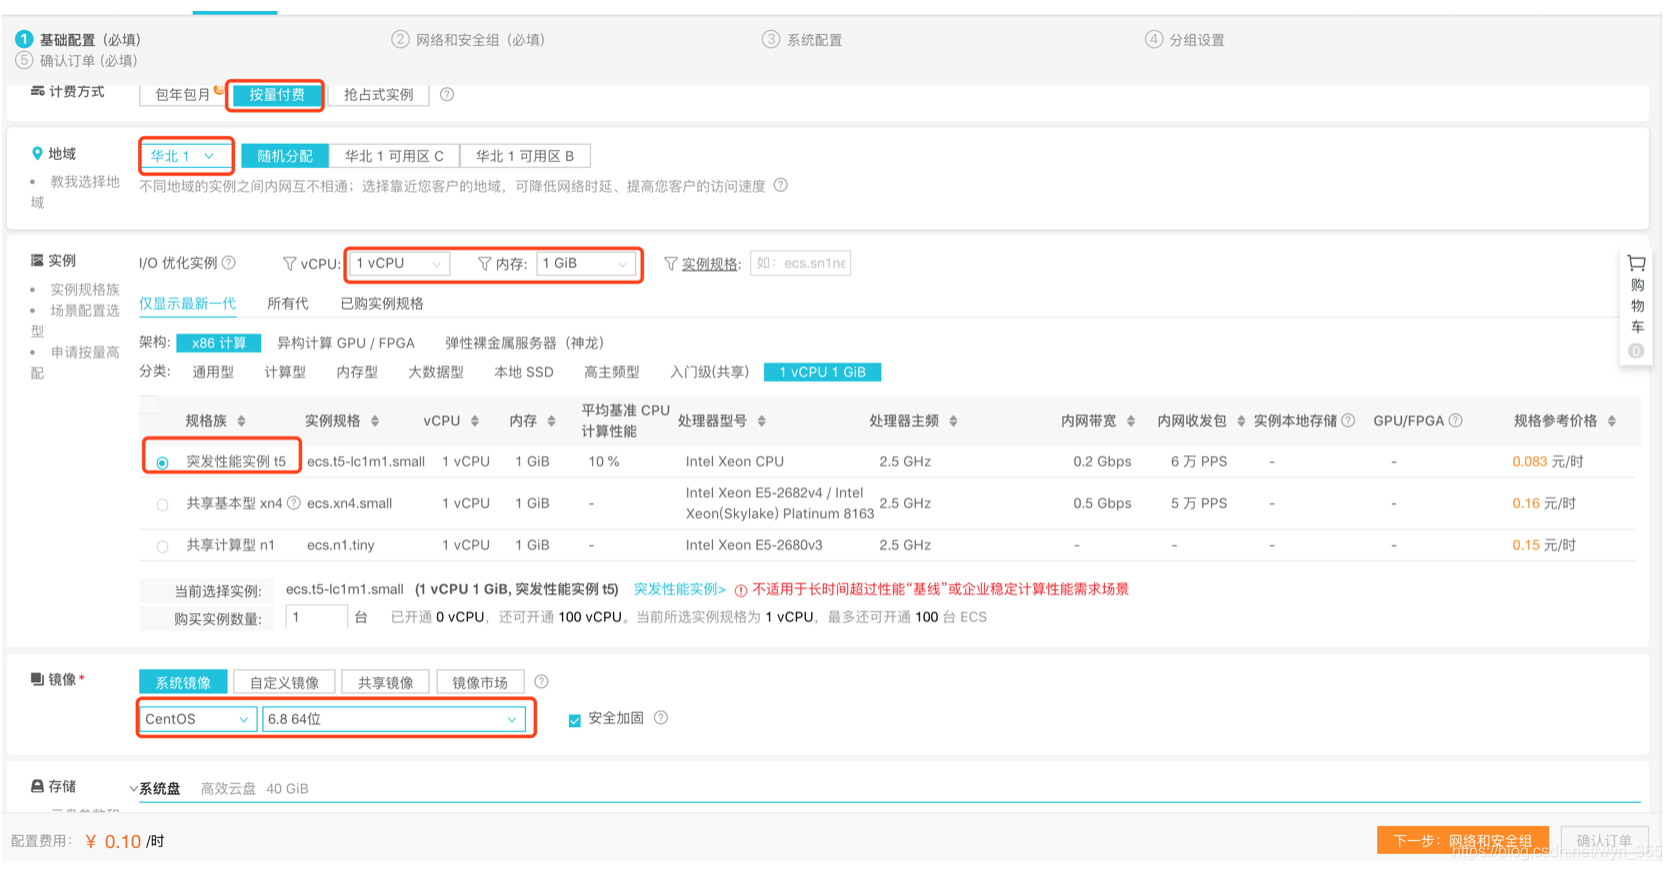Sort by 规格参考价格 column arrows
Viewport: 1672px width, 870px height.
1612,421
